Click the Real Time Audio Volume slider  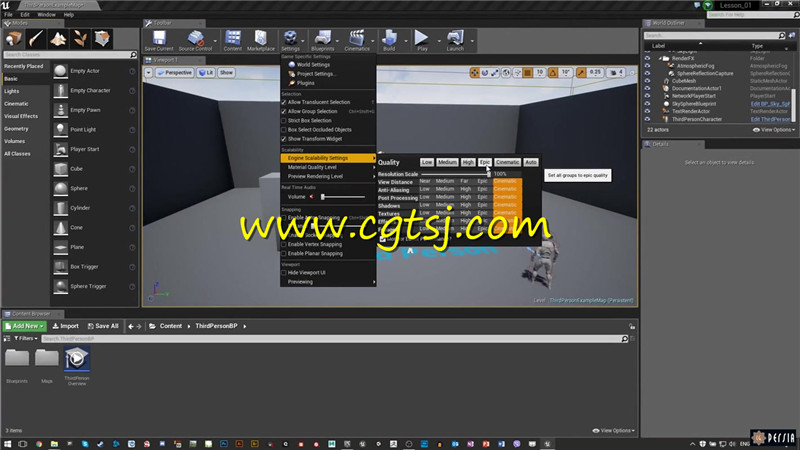click(343, 197)
